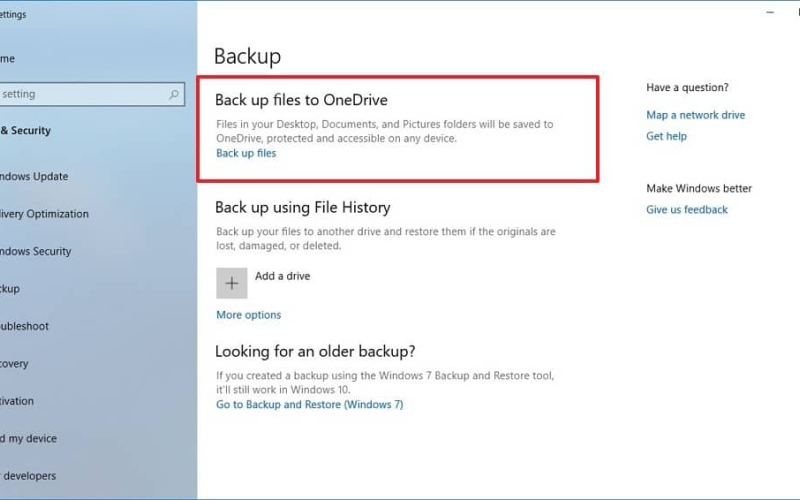Select Windows Update in the sidebar
Screen dimensions: 800x500
34,177
